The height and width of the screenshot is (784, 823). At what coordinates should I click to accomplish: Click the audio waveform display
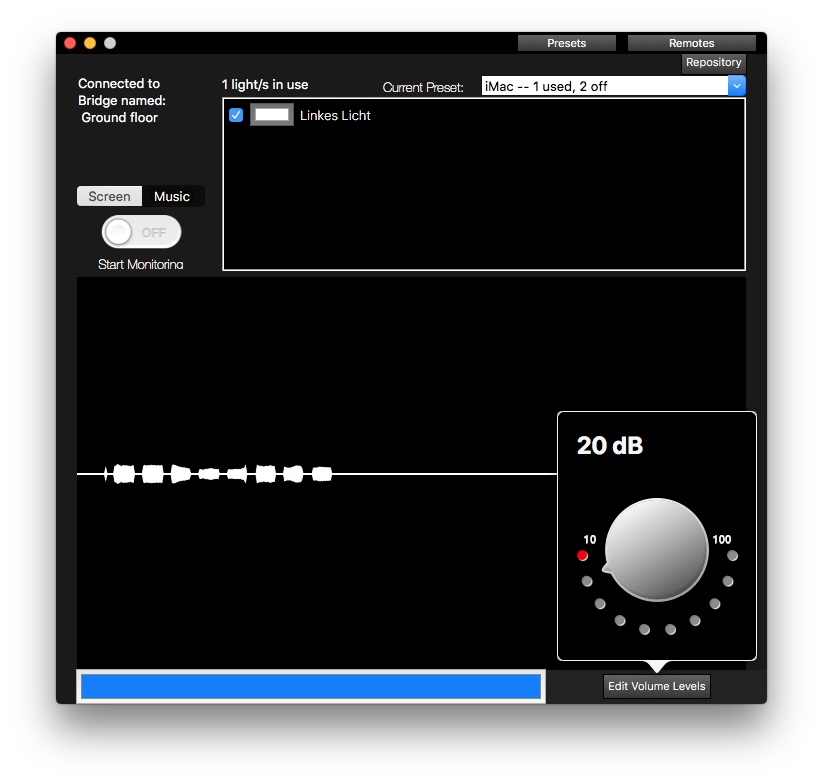click(317, 473)
